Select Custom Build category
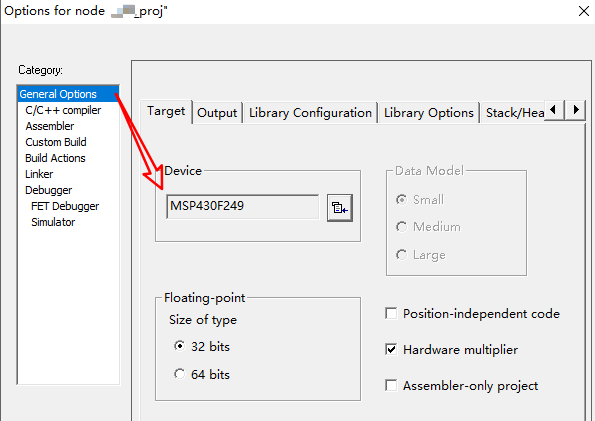The width and height of the screenshot is (595, 421). coord(56,142)
